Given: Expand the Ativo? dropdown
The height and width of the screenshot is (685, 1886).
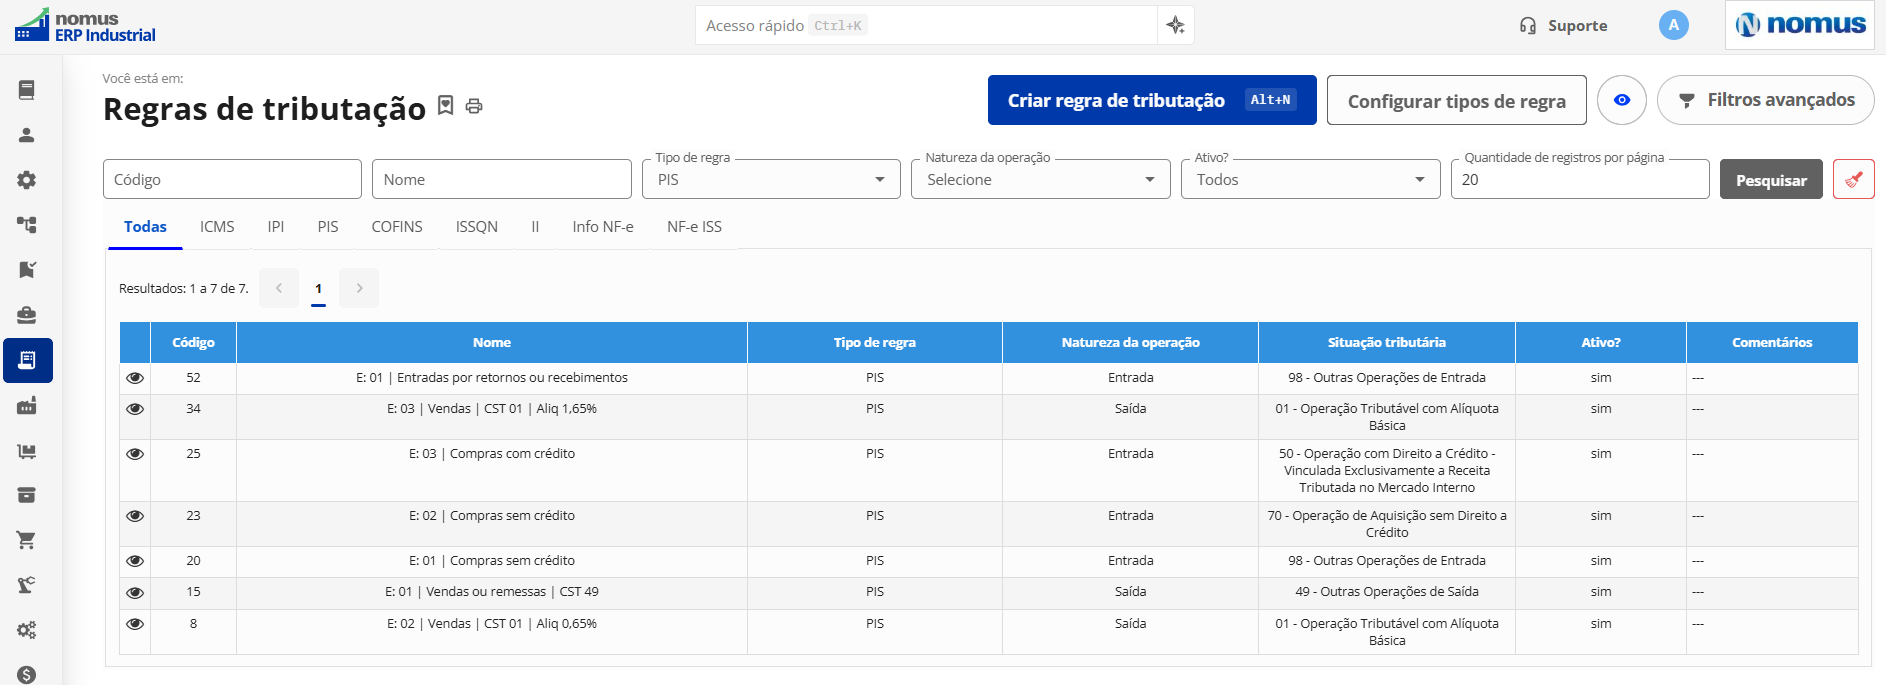Looking at the screenshot, I should [1310, 180].
